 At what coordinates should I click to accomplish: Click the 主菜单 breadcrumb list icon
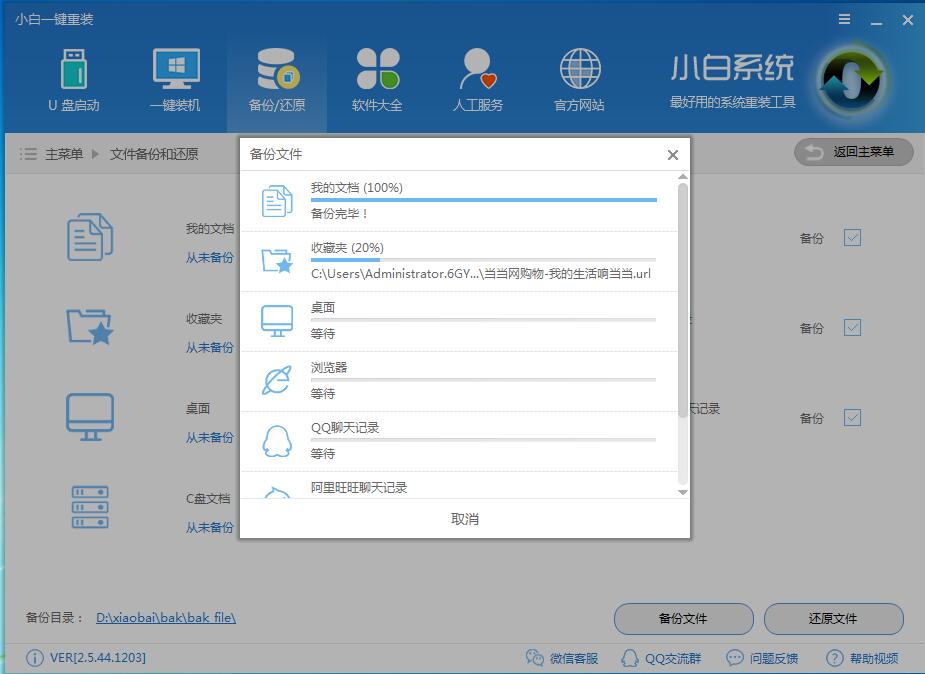click(27, 155)
